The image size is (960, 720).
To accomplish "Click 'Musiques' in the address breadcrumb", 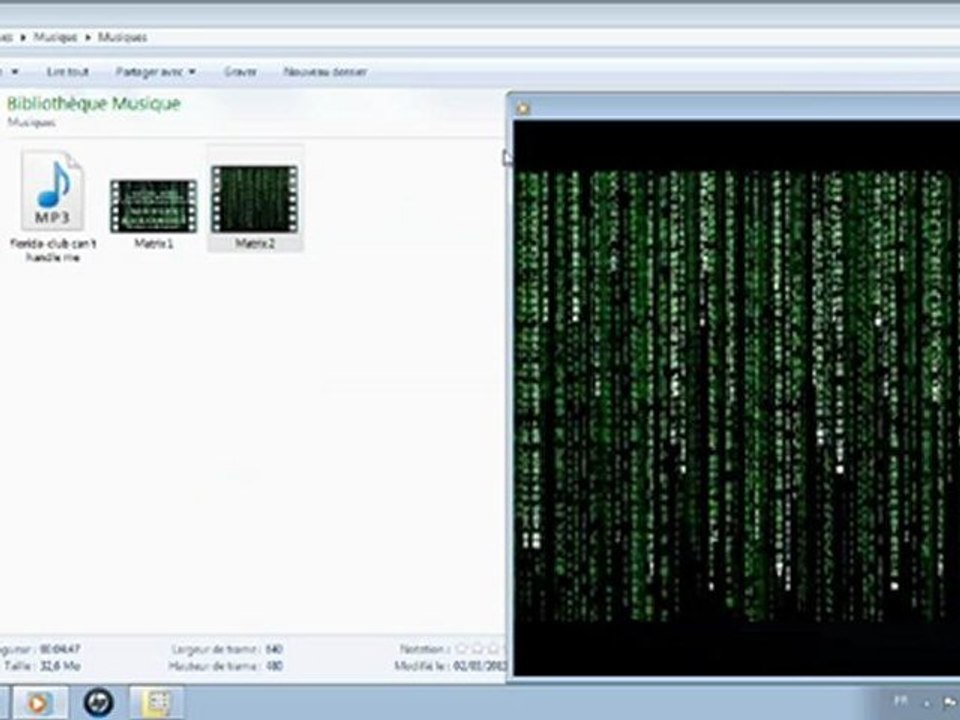I will click(122, 37).
